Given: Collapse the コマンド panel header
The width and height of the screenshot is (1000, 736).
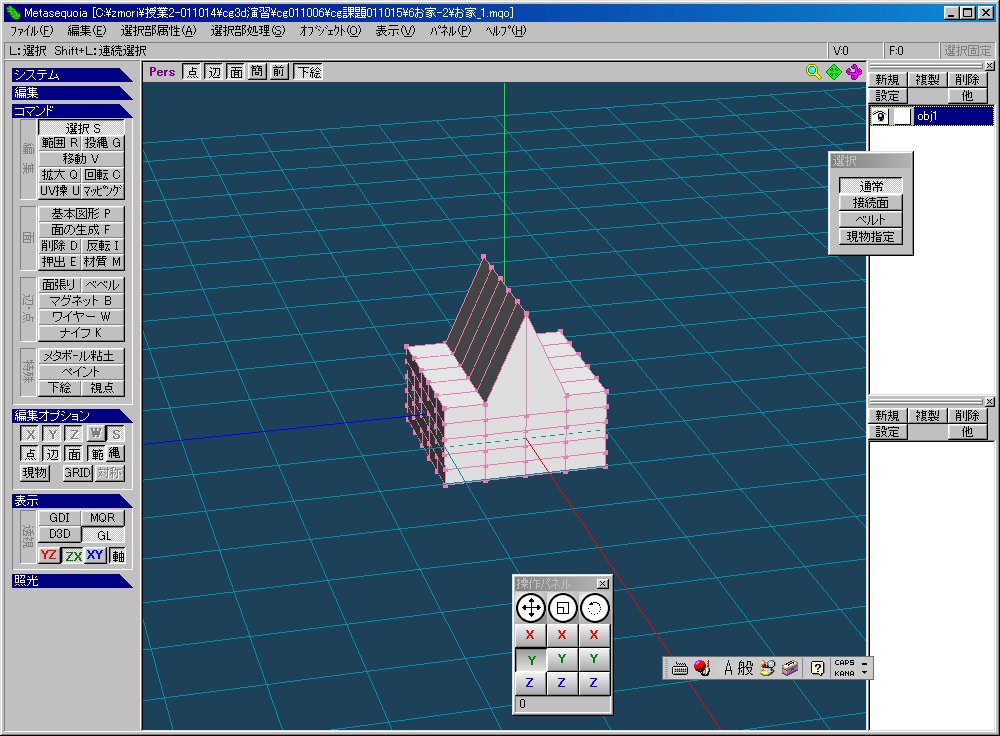Looking at the screenshot, I should click(x=71, y=111).
